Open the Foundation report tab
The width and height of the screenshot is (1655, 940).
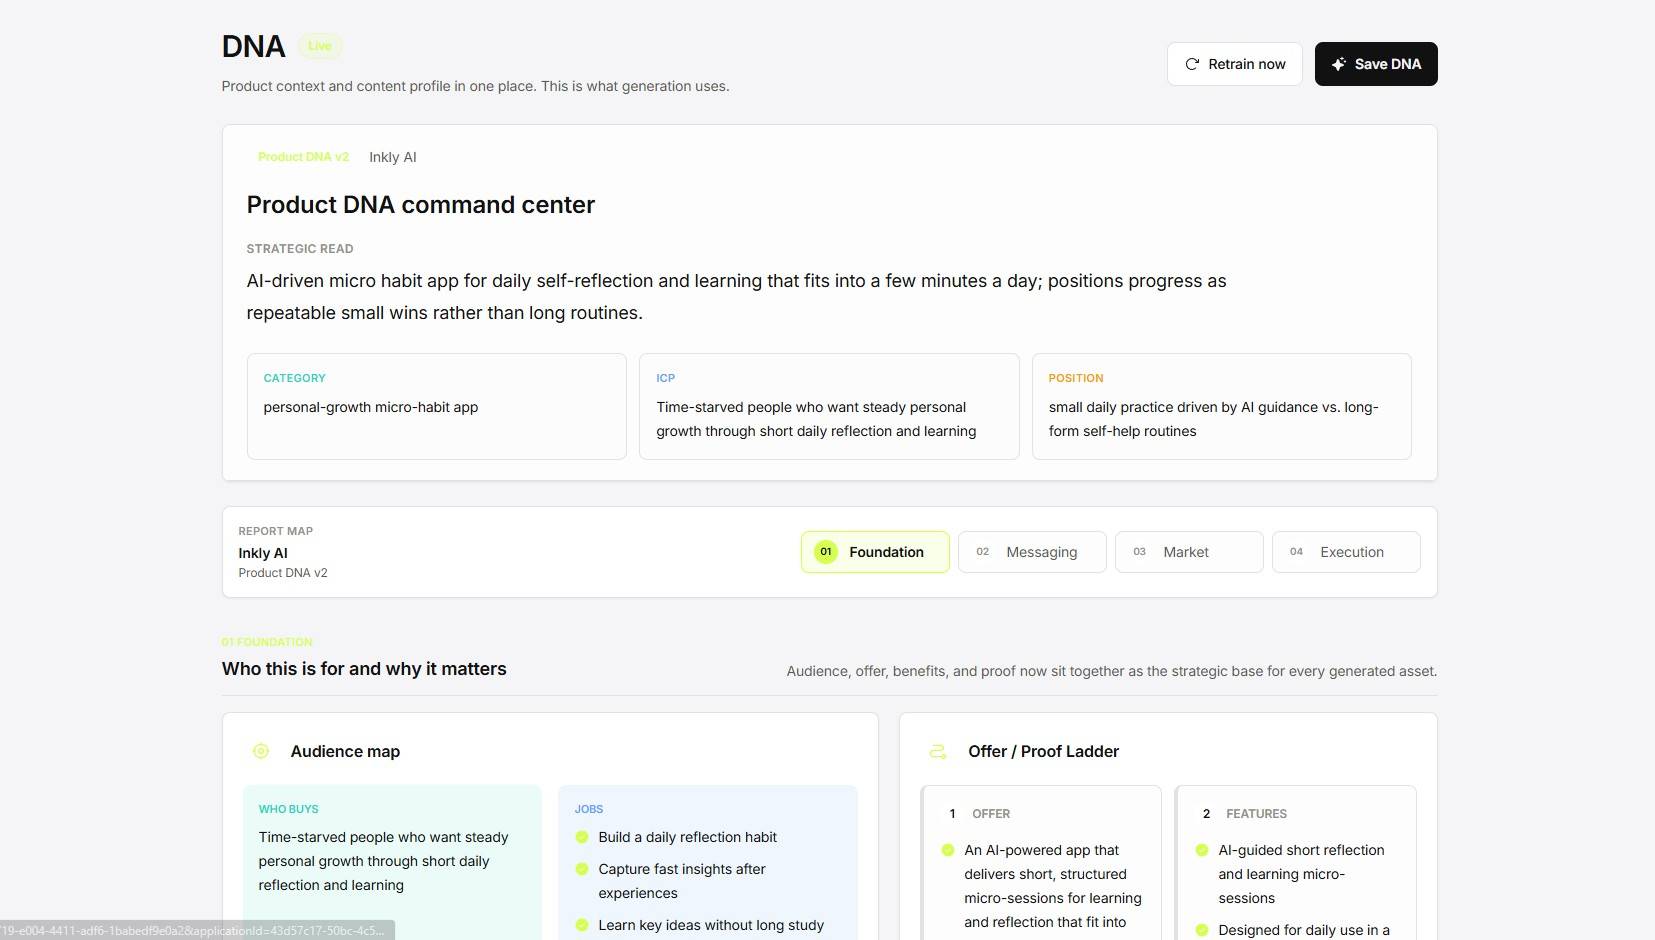click(x=875, y=552)
